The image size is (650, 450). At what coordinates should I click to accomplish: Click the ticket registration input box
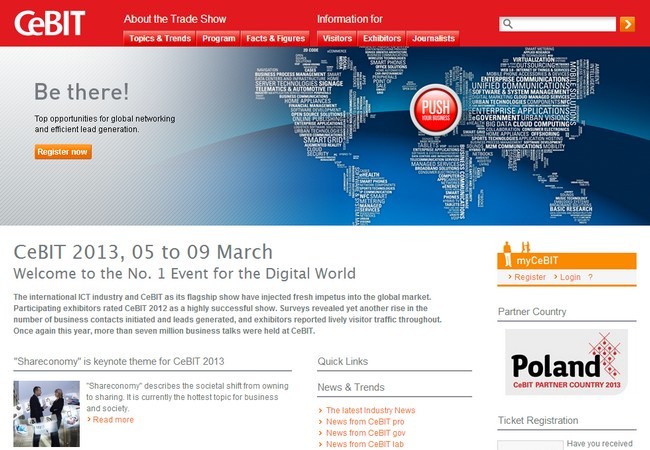pos(530,445)
